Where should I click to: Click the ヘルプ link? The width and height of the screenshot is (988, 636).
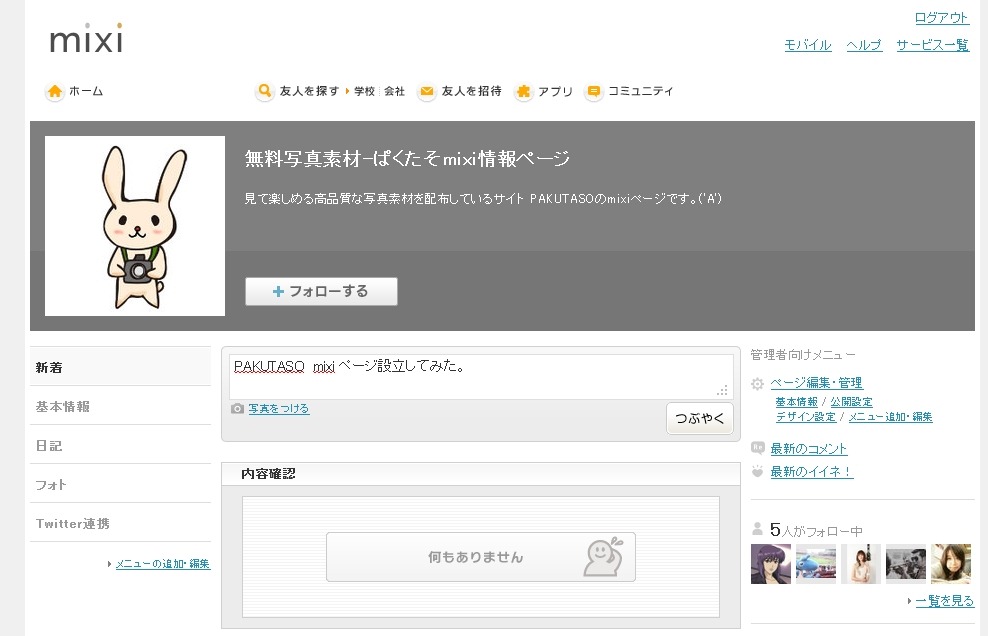click(864, 45)
